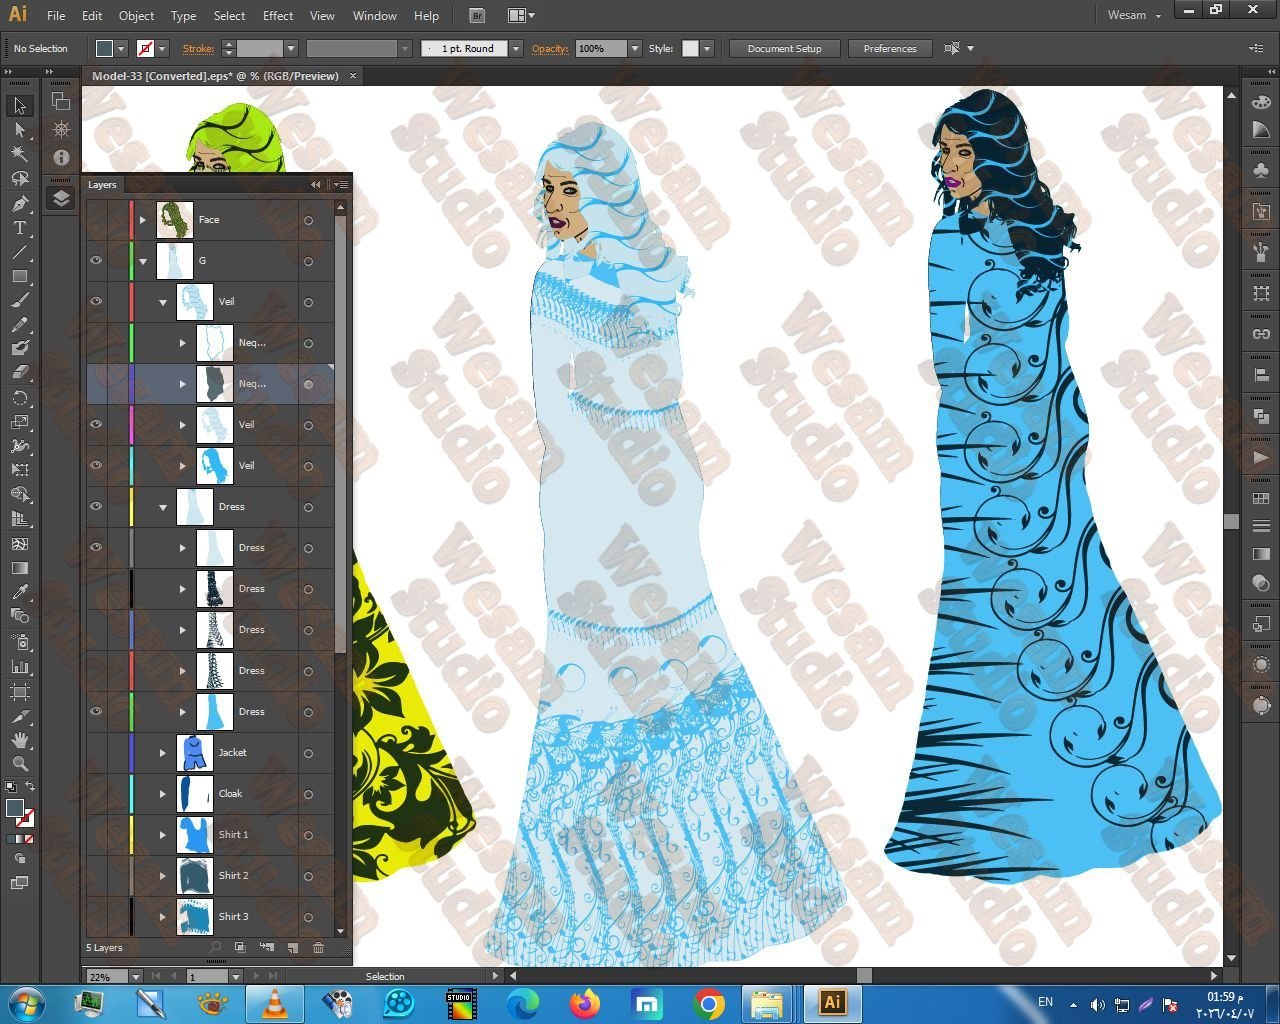Show the Shirt 1 layer
The height and width of the screenshot is (1024, 1280).
tap(96, 835)
